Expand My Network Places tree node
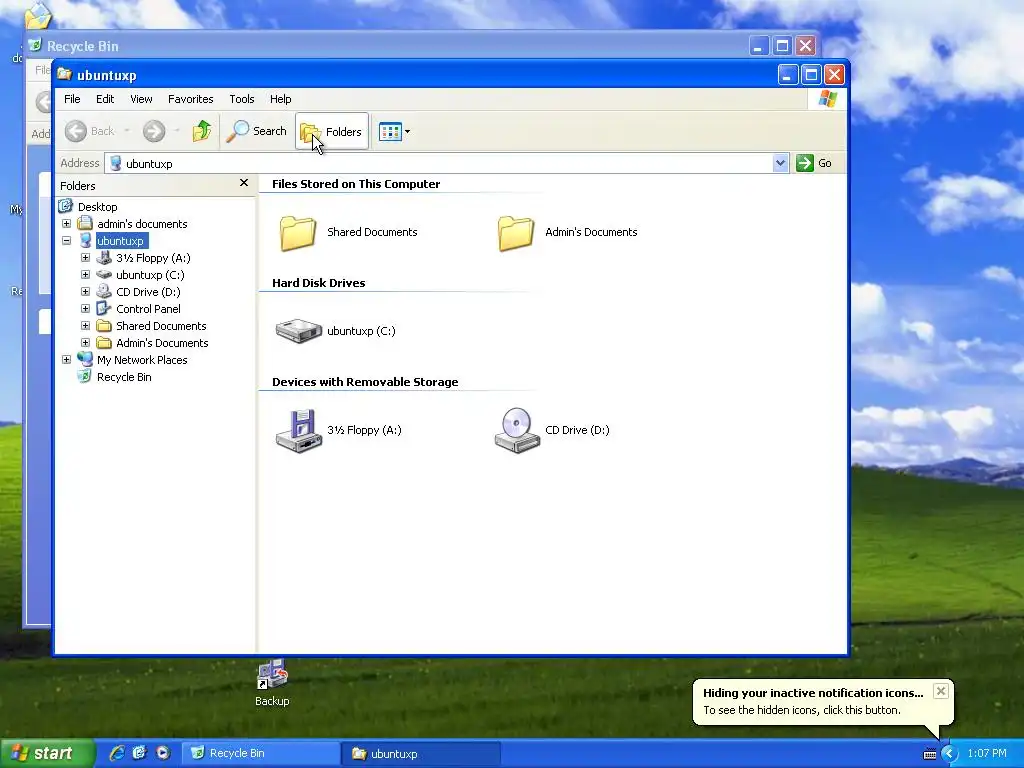The height and width of the screenshot is (768, 1024). coord(67,359)
